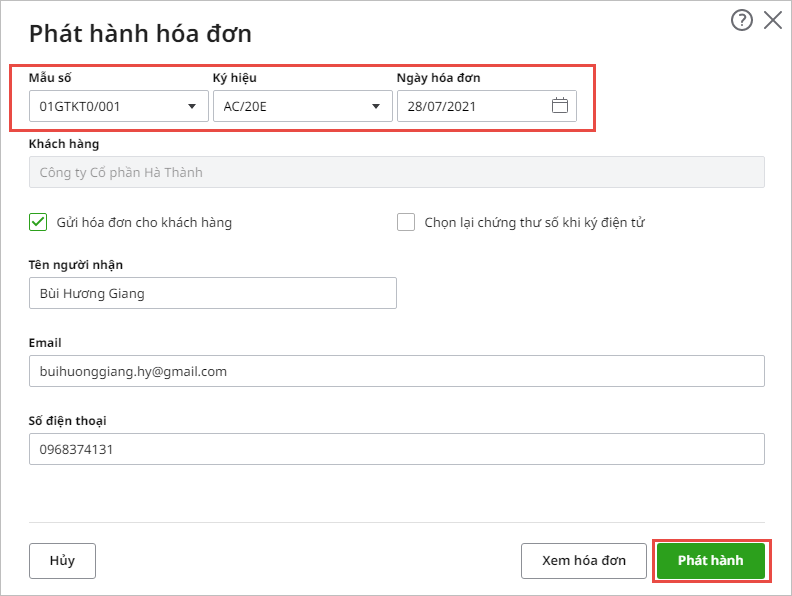The height and width of the screenshot is (596, 792).
Task: Click the Ngày hóa đơn field label
Action: pos(438,78)
